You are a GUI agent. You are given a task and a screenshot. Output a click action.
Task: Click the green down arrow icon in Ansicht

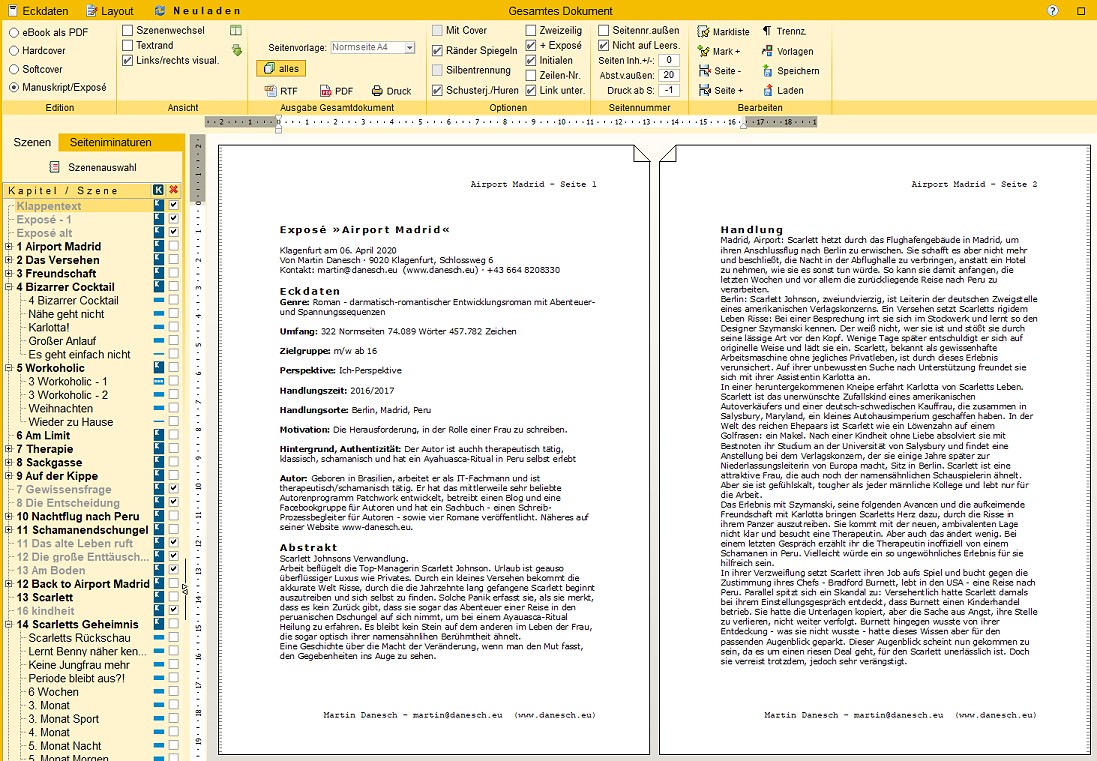point(236,50)
